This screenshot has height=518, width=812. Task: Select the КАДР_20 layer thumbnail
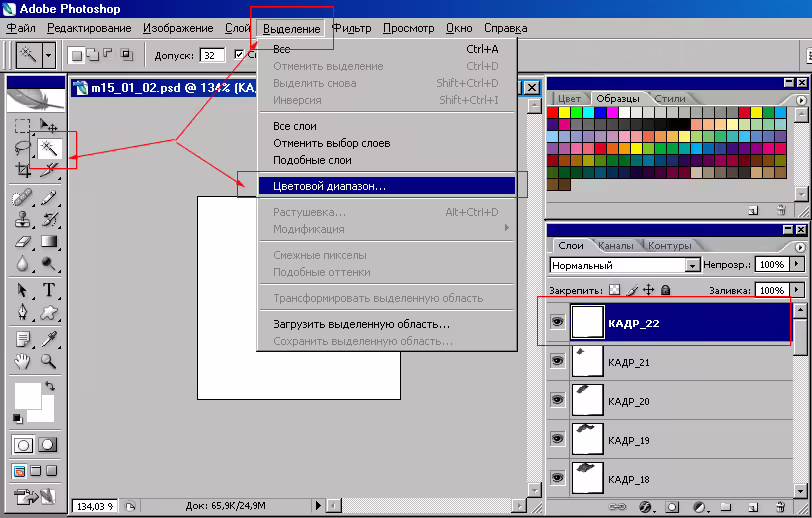pos(587,400)
